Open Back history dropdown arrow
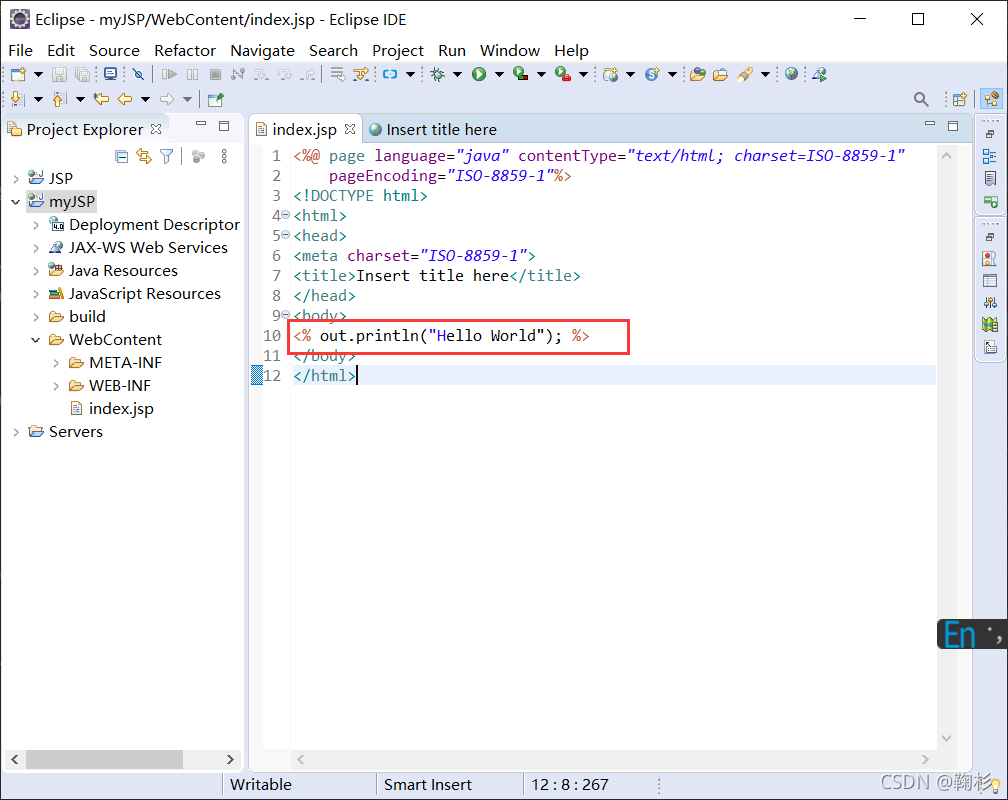 pos(145,99)
